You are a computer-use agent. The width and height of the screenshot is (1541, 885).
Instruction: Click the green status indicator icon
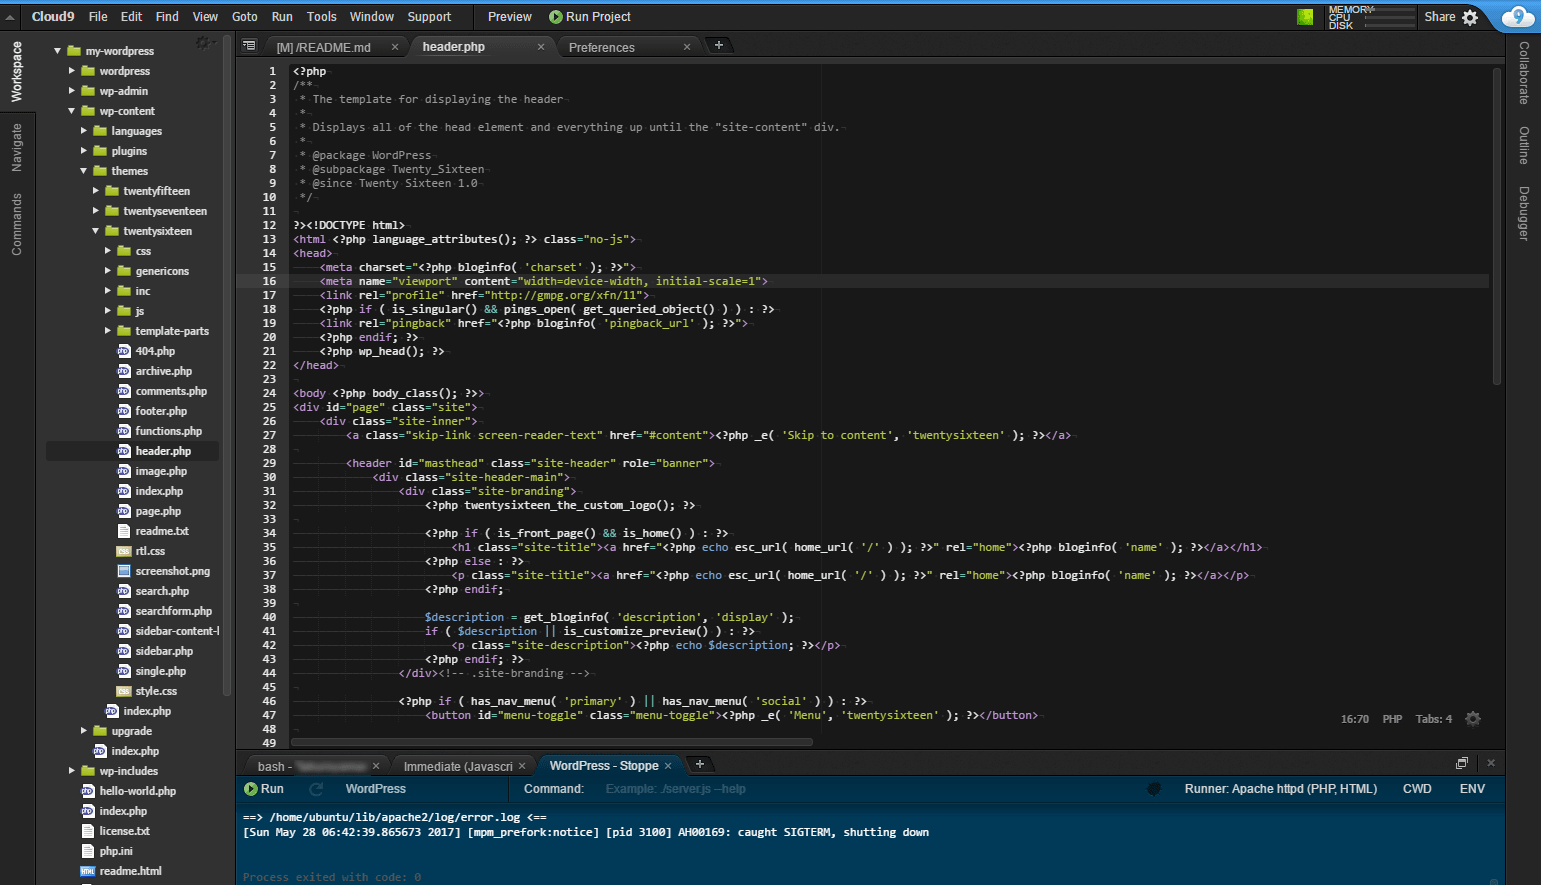click(x=1305, y=17)
